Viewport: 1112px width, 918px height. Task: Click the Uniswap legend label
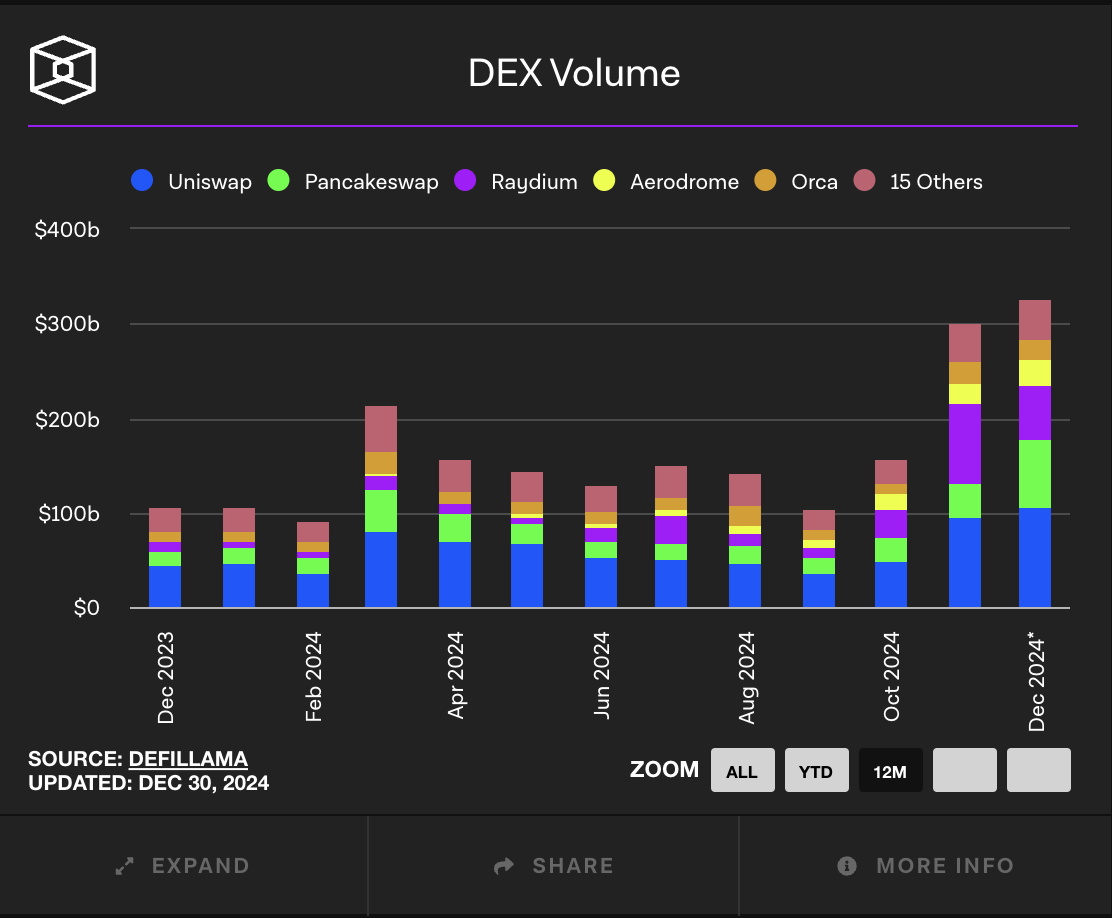point(210,182)
